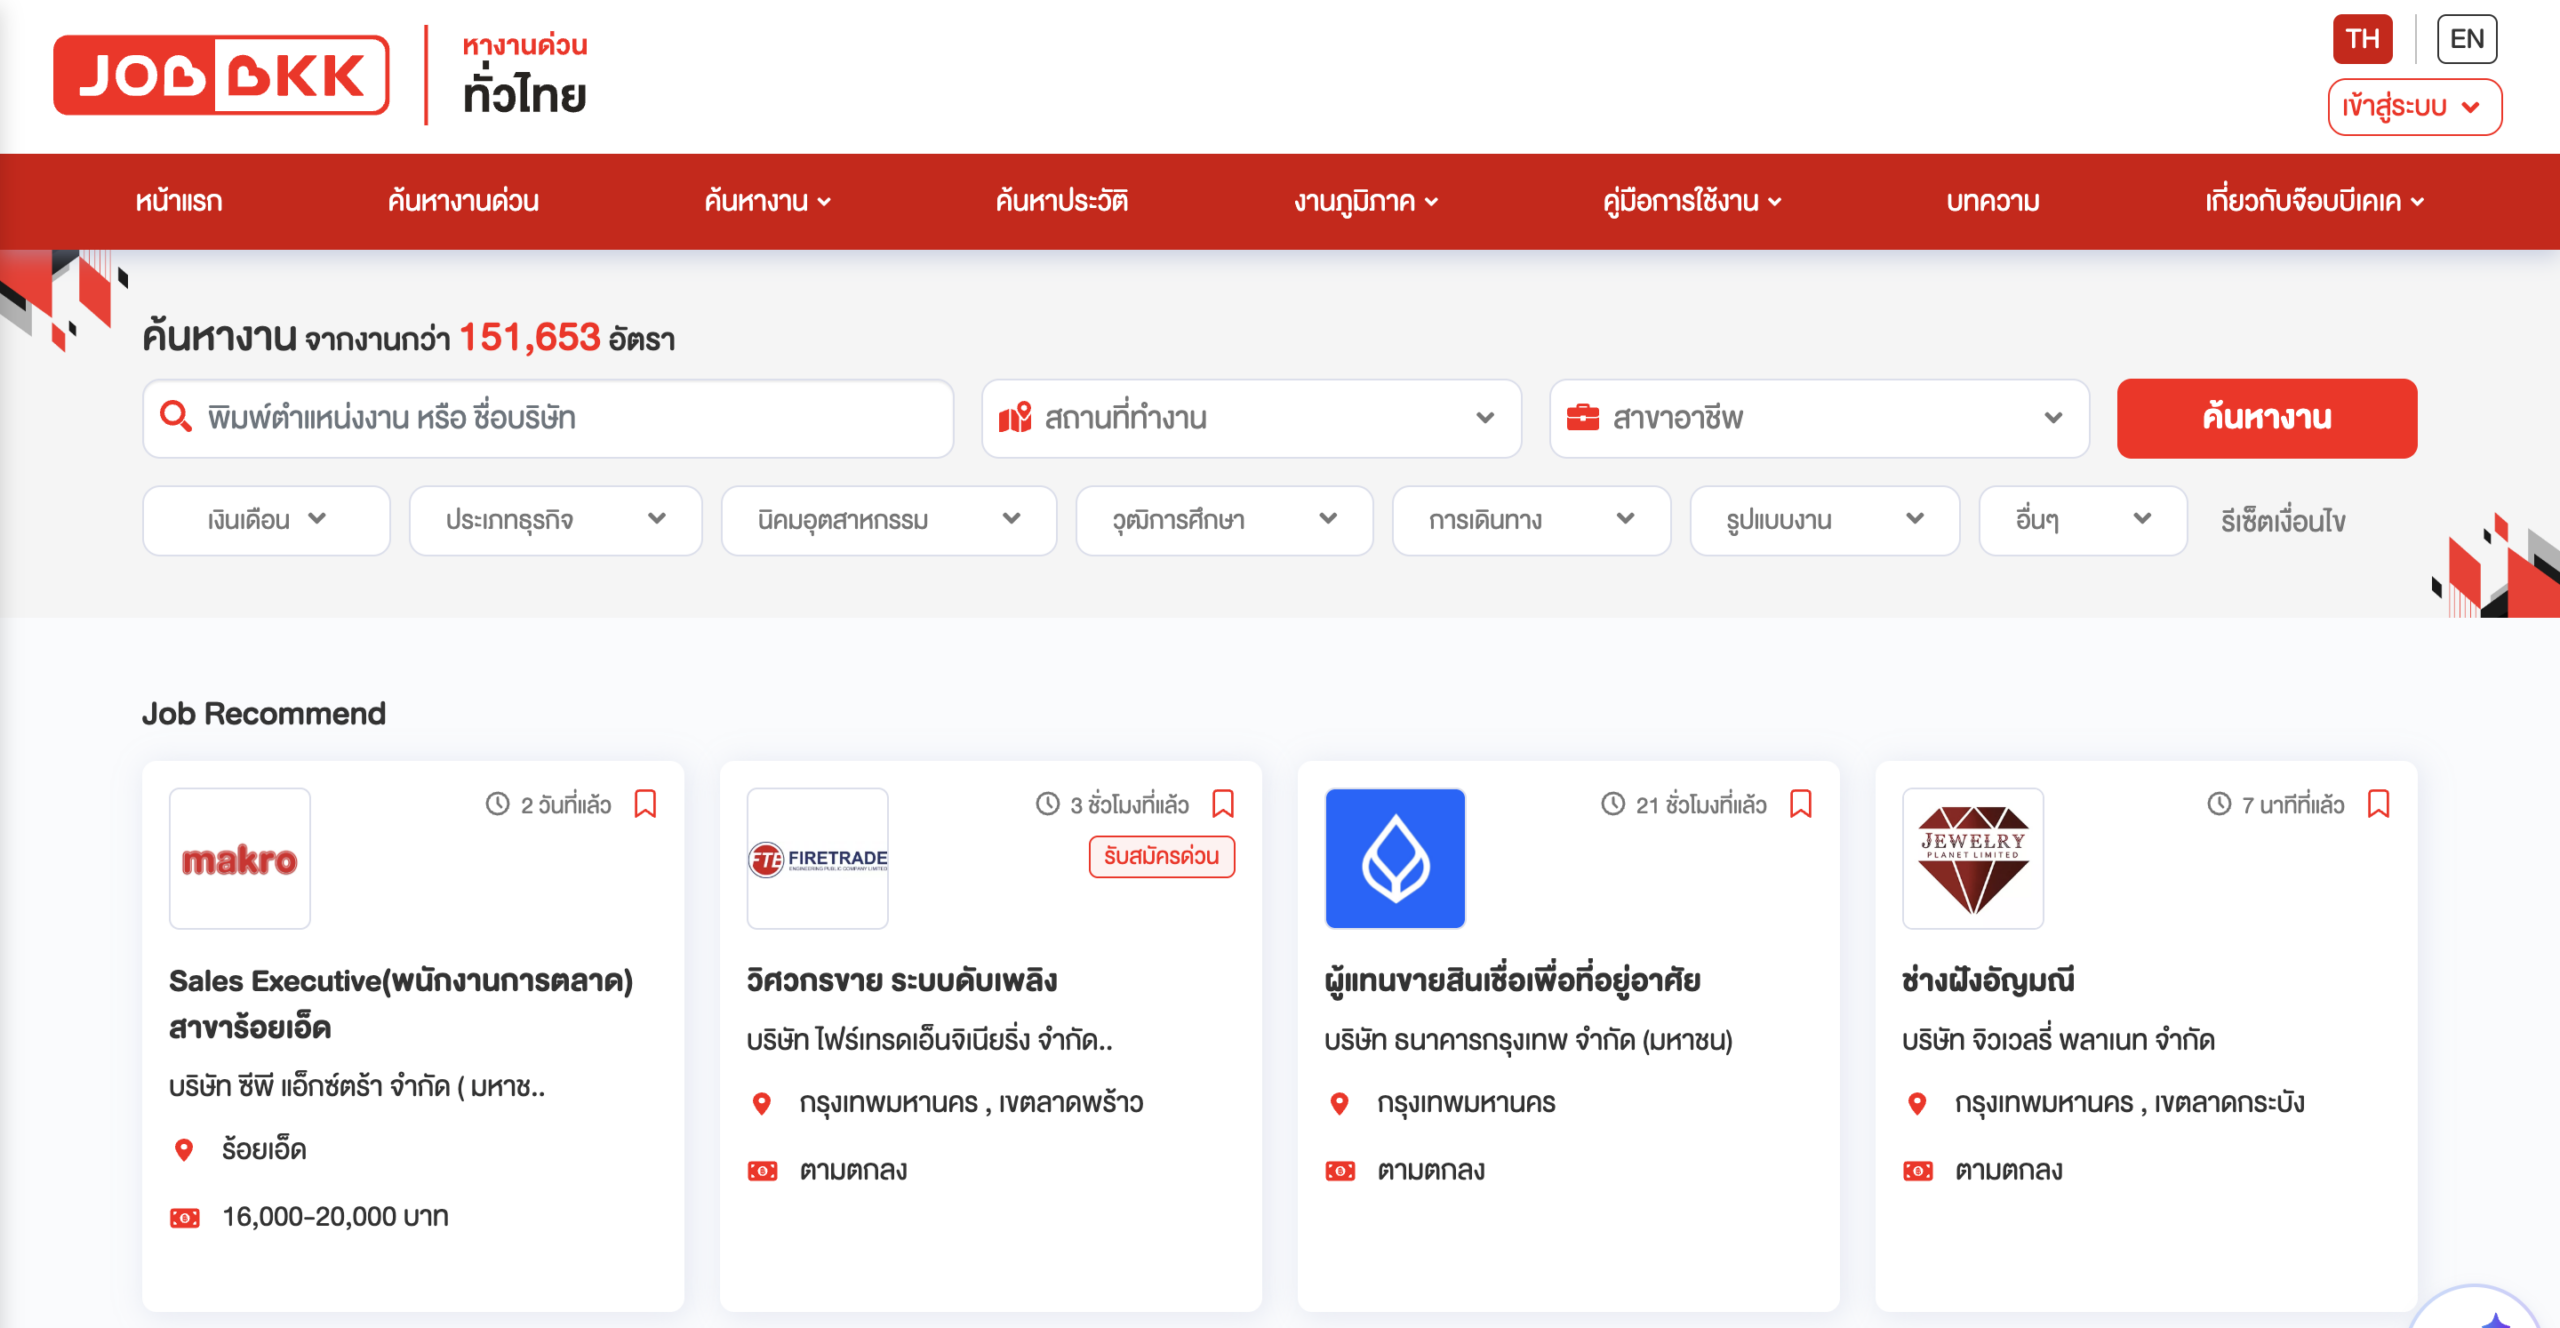Click บริษัท ซีพี แอ็กซ์ตร้า company name

(357, 1087)
